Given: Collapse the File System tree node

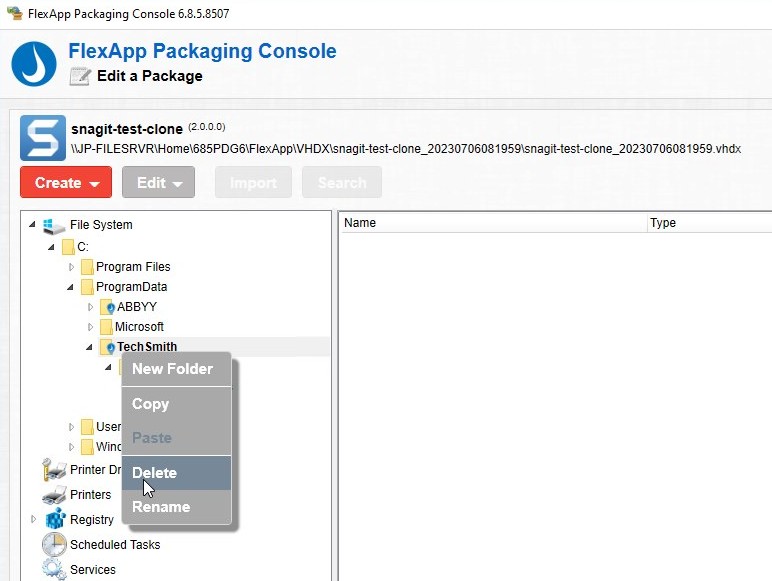Looking at the screenshot, I should point(32,225).
